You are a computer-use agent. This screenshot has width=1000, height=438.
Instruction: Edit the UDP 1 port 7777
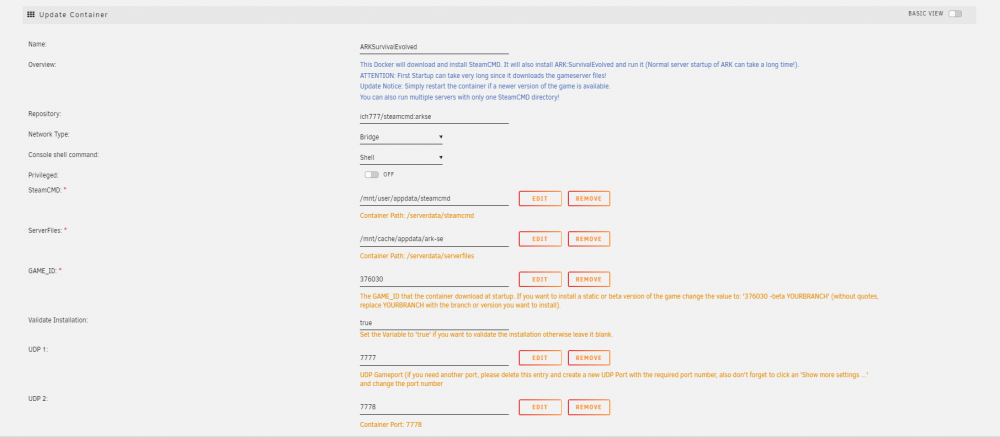click(x=540, y=358)
